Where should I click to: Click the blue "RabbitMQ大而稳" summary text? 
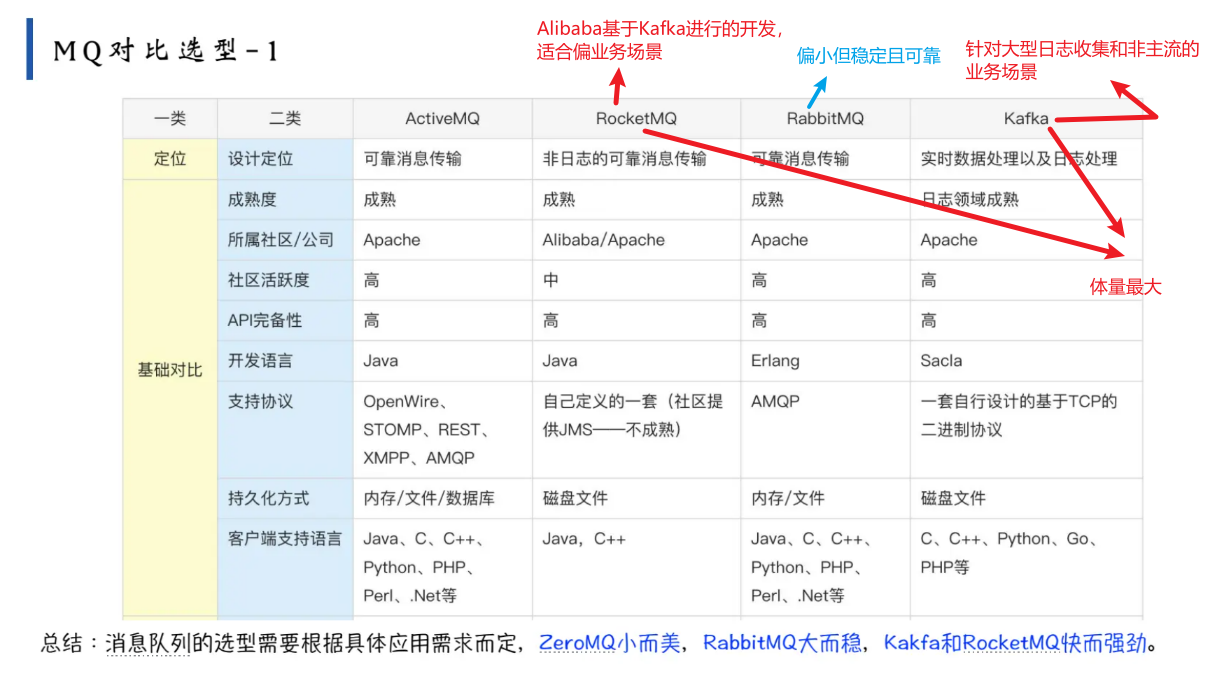click(x=783, y=642)
